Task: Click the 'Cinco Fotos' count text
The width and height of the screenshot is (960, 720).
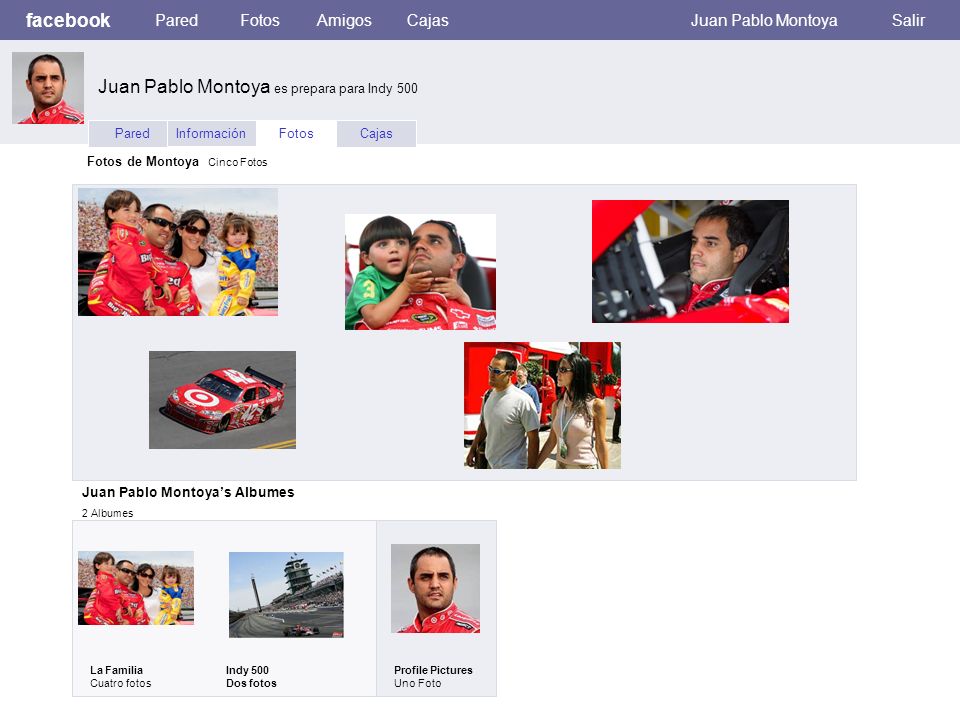Action: point(238,162)
